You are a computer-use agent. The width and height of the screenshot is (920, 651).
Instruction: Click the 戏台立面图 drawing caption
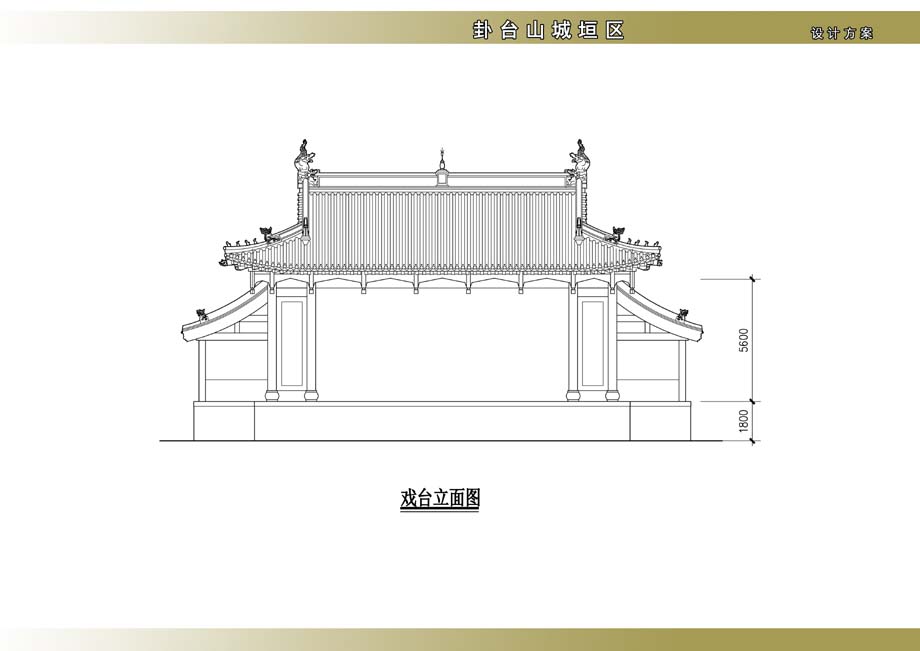pos(440,499)
